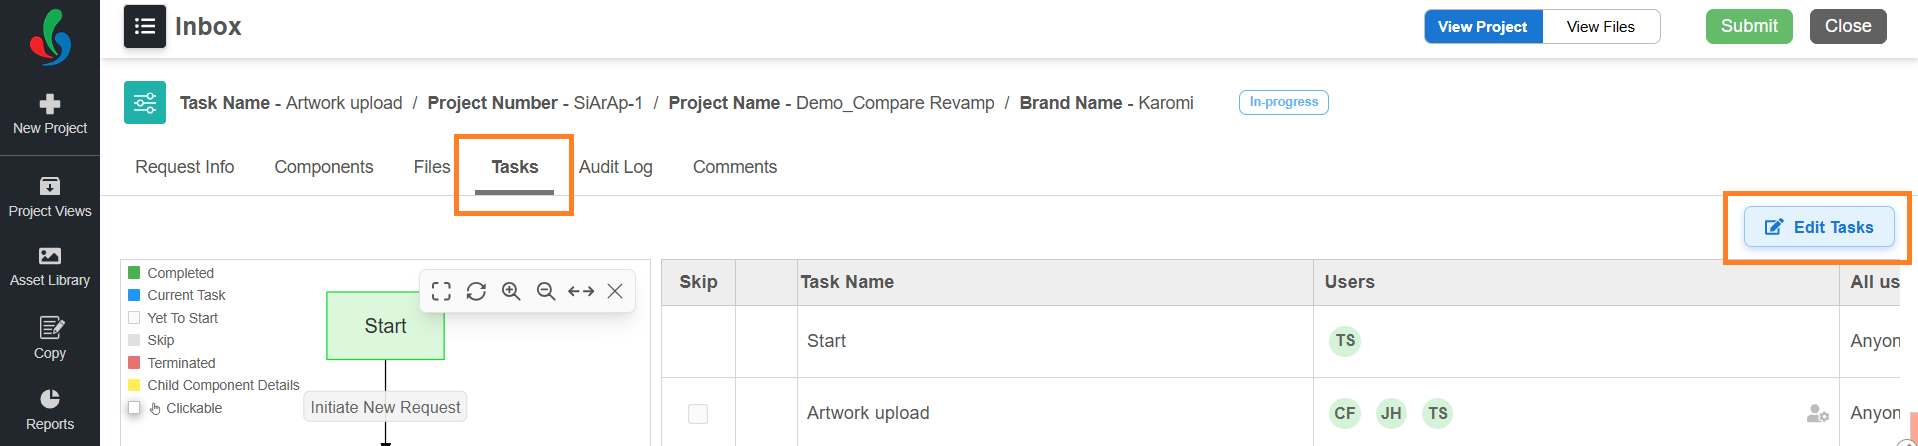Viewport: 1918px width, 446px height.
Task: Expand workflow diagram width using arrows icon
Action: 581,291
